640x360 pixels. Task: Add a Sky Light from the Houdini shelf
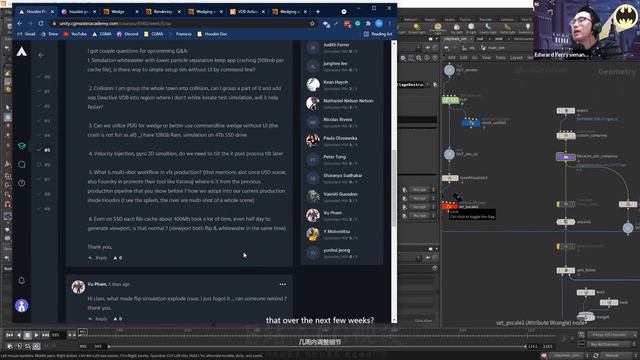coord(456,28)
